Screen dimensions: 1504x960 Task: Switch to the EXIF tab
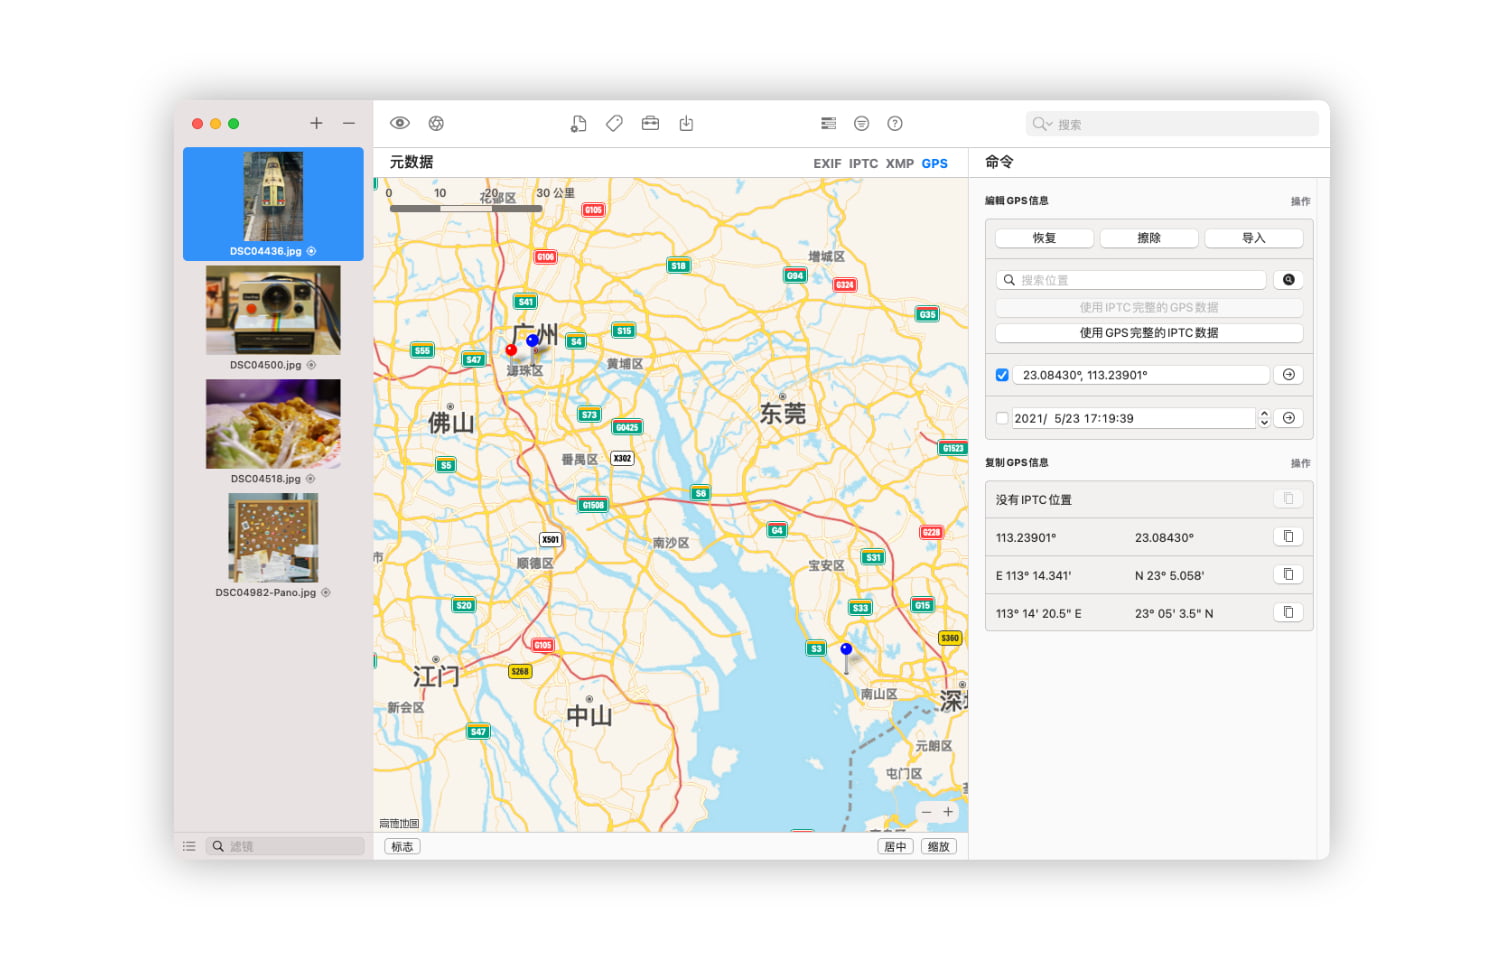(x=826, y=163)
